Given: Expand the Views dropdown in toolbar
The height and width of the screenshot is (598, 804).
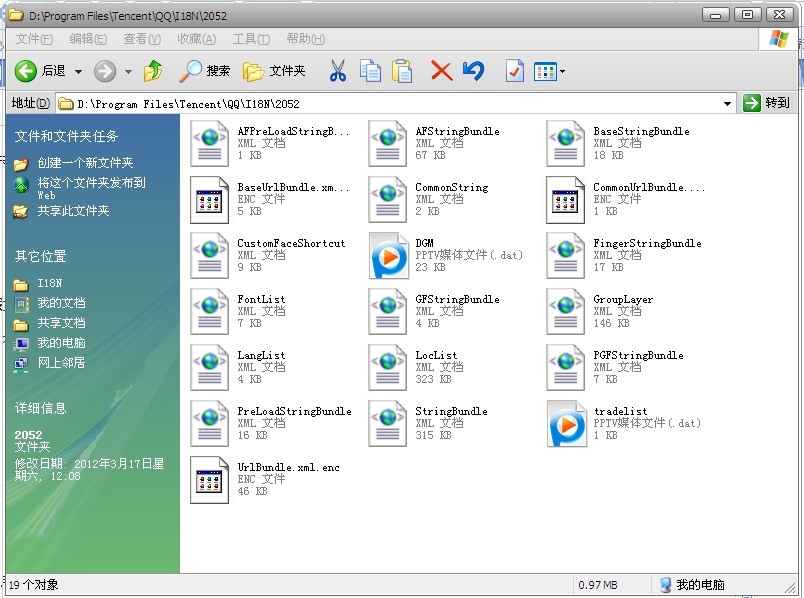Looking at the screenshot, I should [562, 72].
